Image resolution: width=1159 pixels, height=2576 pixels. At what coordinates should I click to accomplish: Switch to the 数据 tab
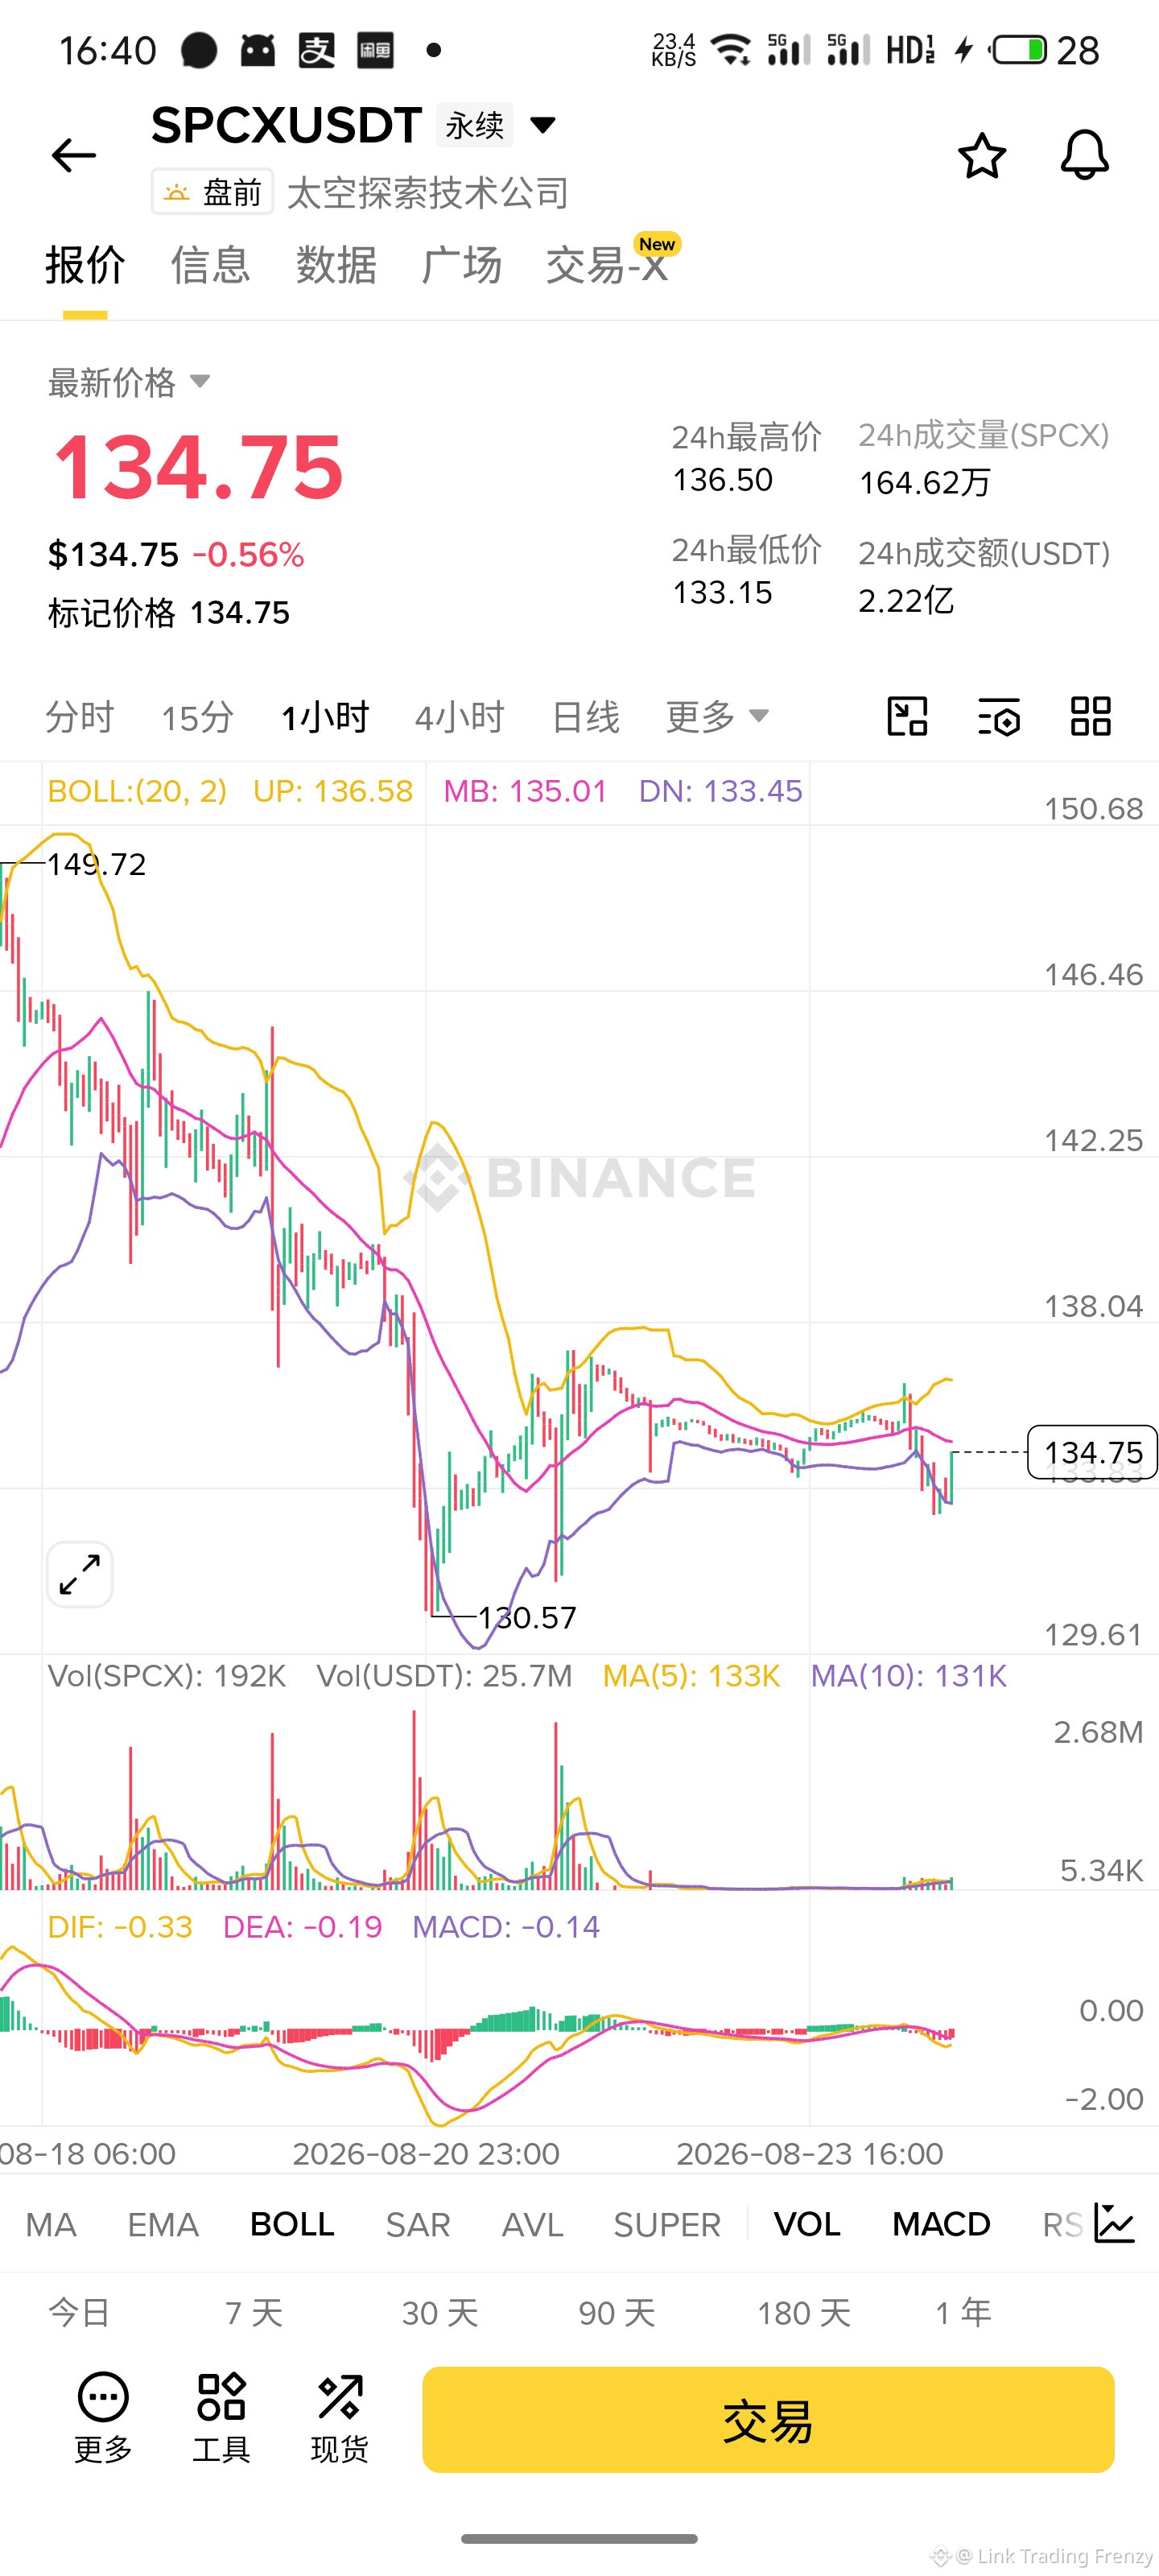coord(336,265)
